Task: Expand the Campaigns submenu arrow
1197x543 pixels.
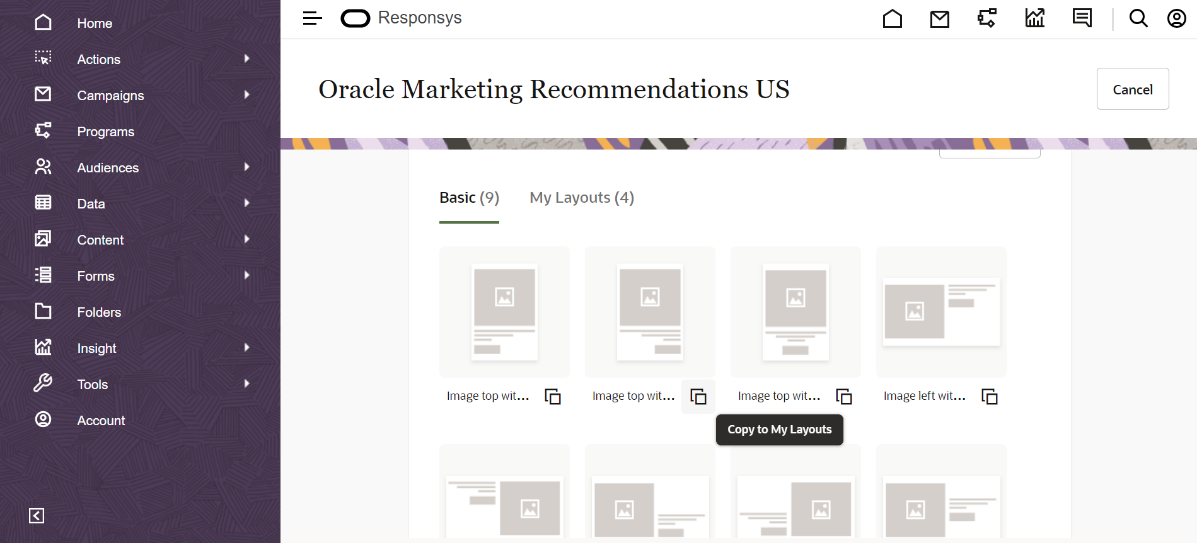Action: tap(246, 95)
